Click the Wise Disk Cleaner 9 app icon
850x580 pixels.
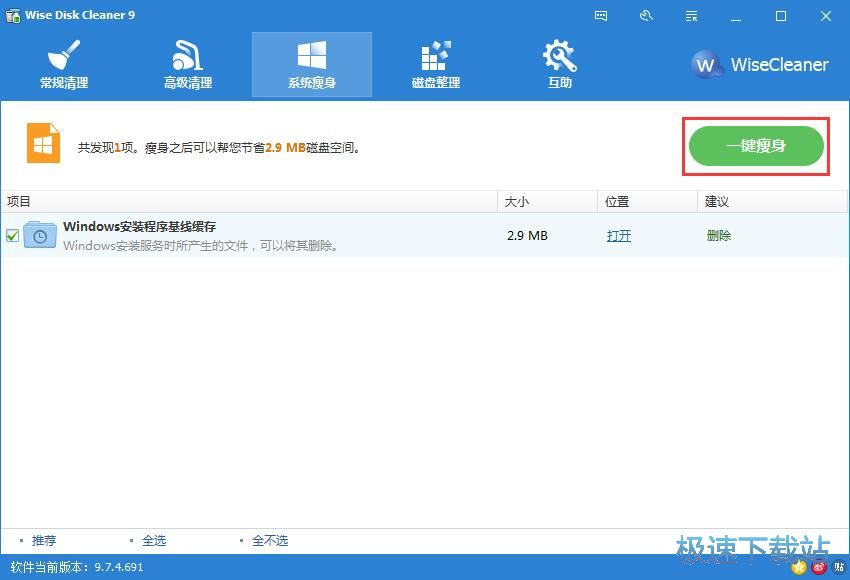12,15
